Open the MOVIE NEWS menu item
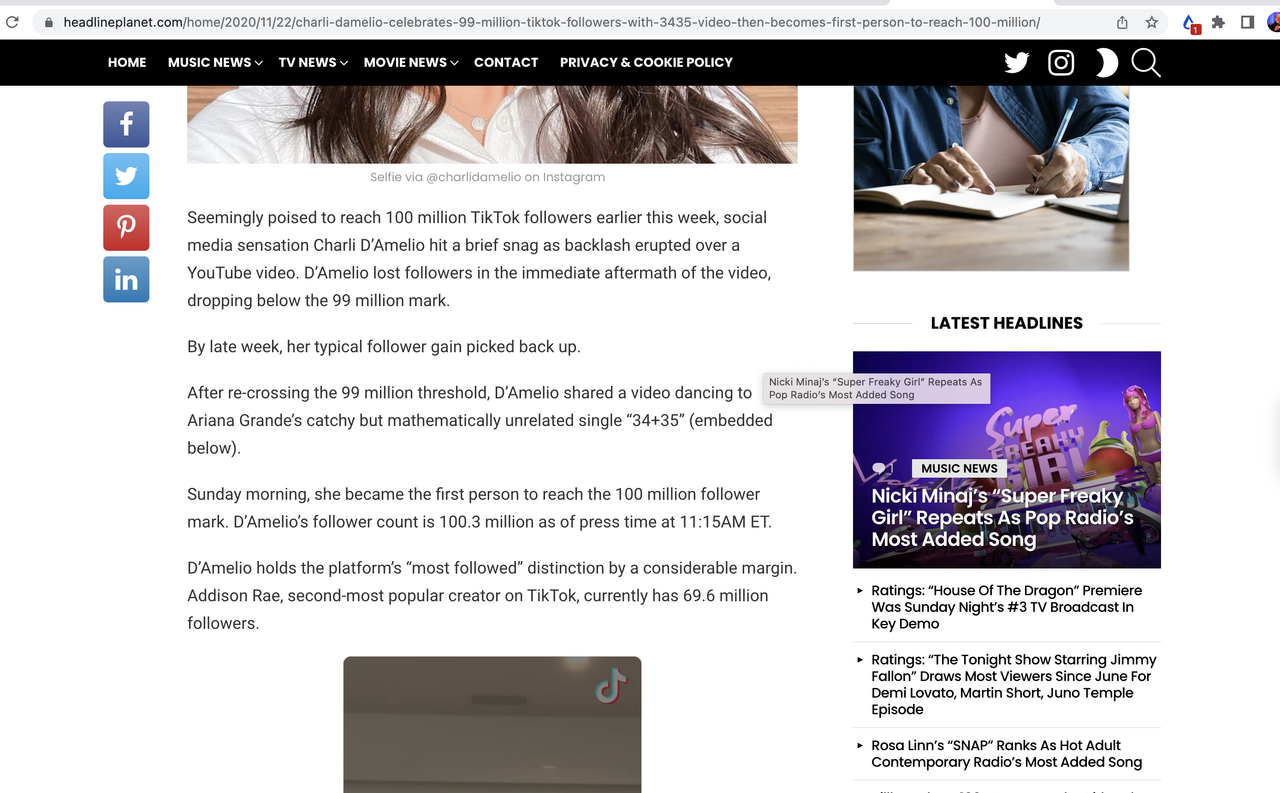This screenshot has width=1280, height=793. pos(405,62)
